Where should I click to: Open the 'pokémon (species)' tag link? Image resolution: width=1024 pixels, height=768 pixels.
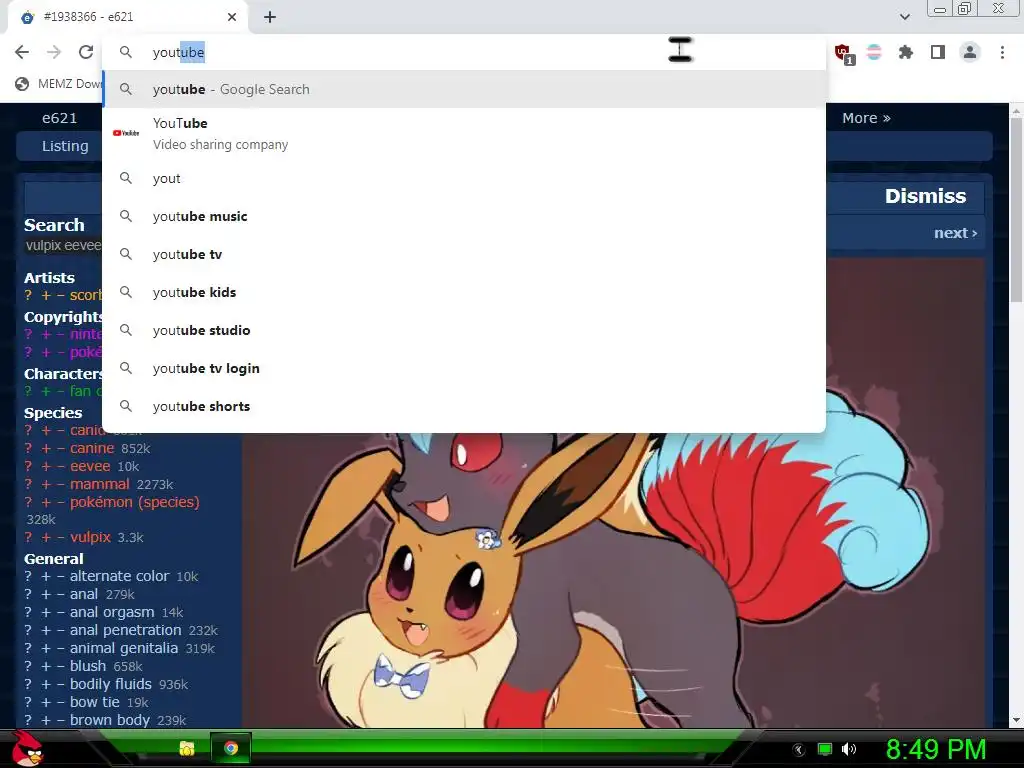[x=135, y=502]
